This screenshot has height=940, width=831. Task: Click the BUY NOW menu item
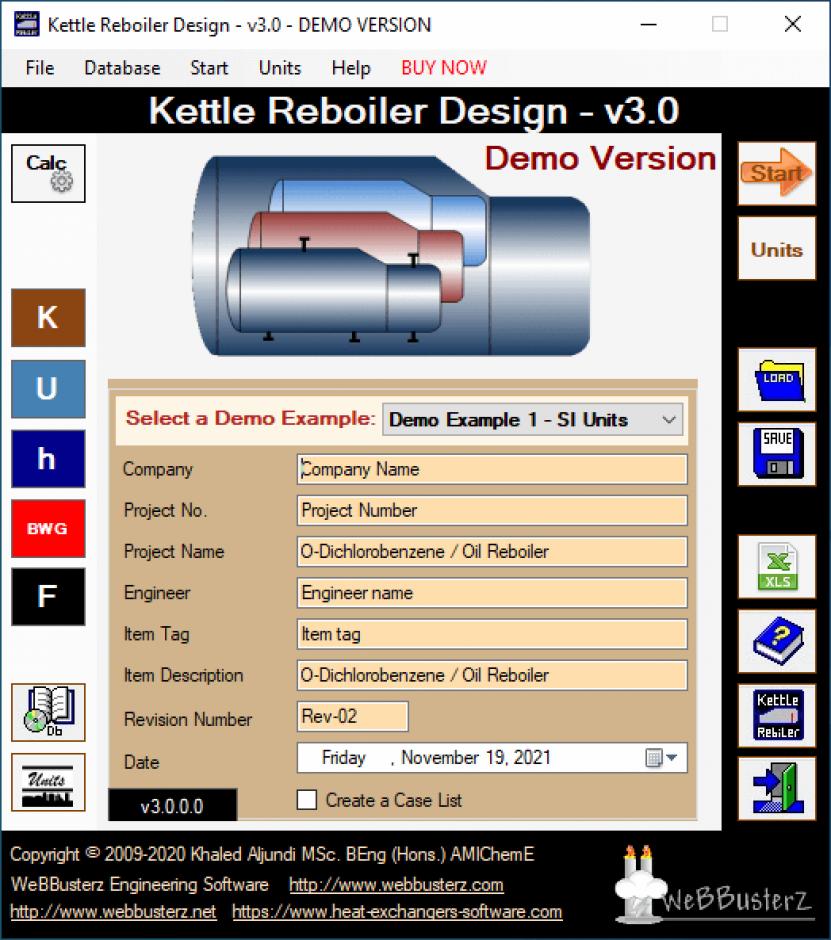click(444, 68)
